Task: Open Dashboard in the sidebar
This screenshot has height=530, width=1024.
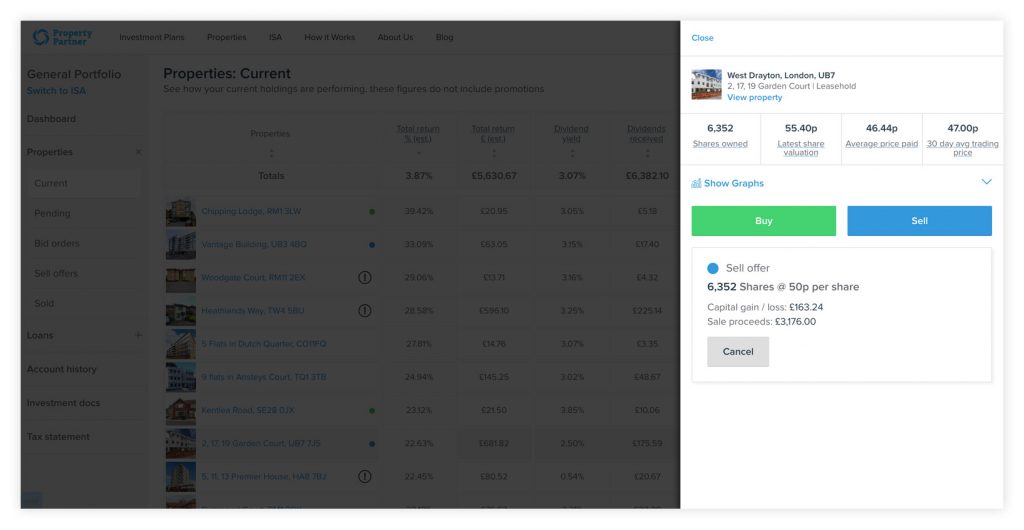Action: 51,119
